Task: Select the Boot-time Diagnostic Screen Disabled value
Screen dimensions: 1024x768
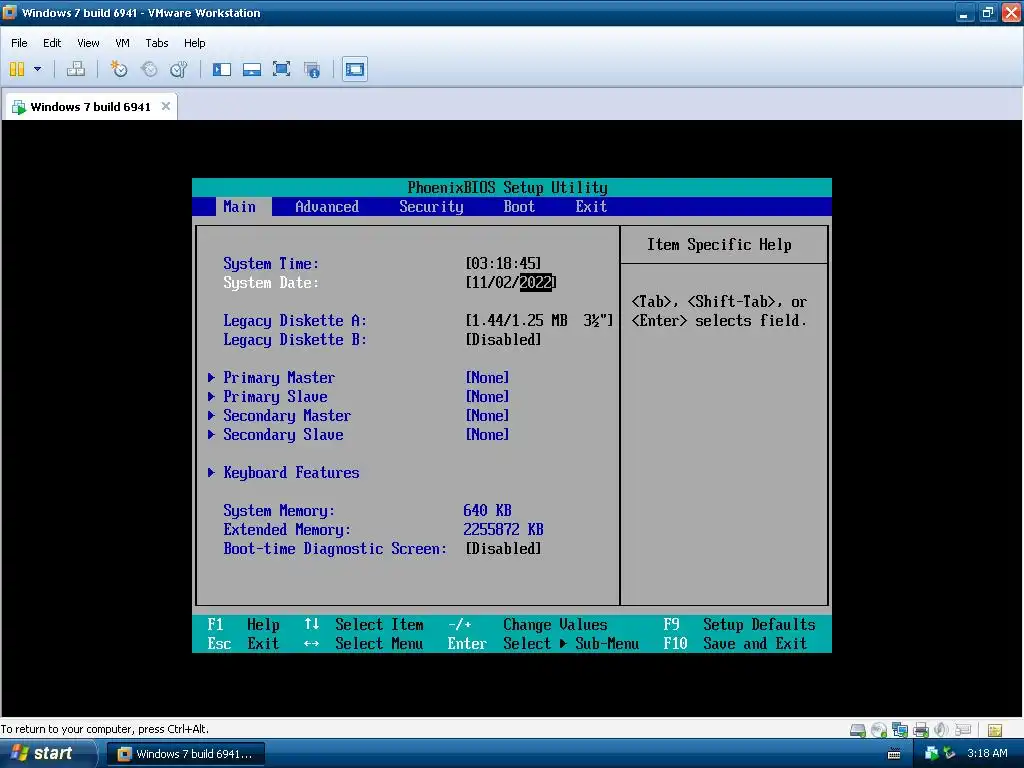Action: point(504,549)
